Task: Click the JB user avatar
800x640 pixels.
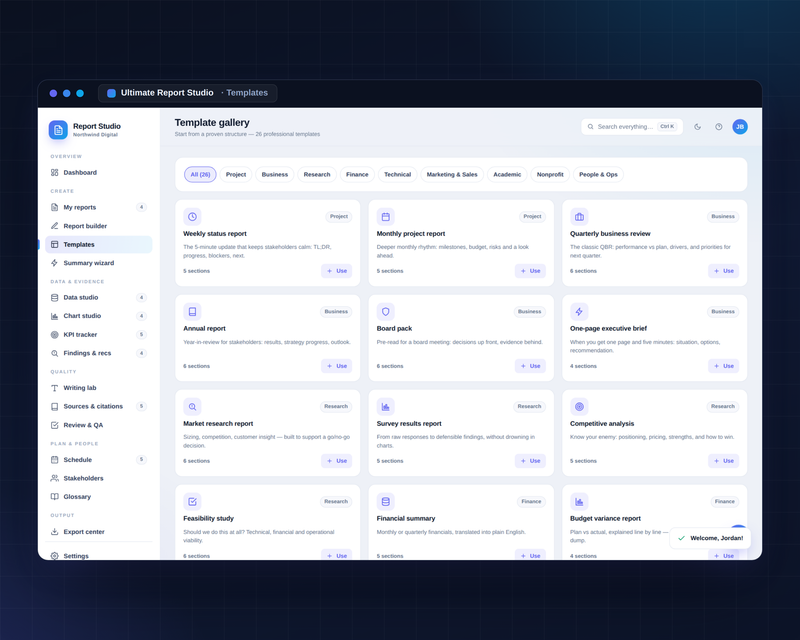Action: click(x=740, y=127)
